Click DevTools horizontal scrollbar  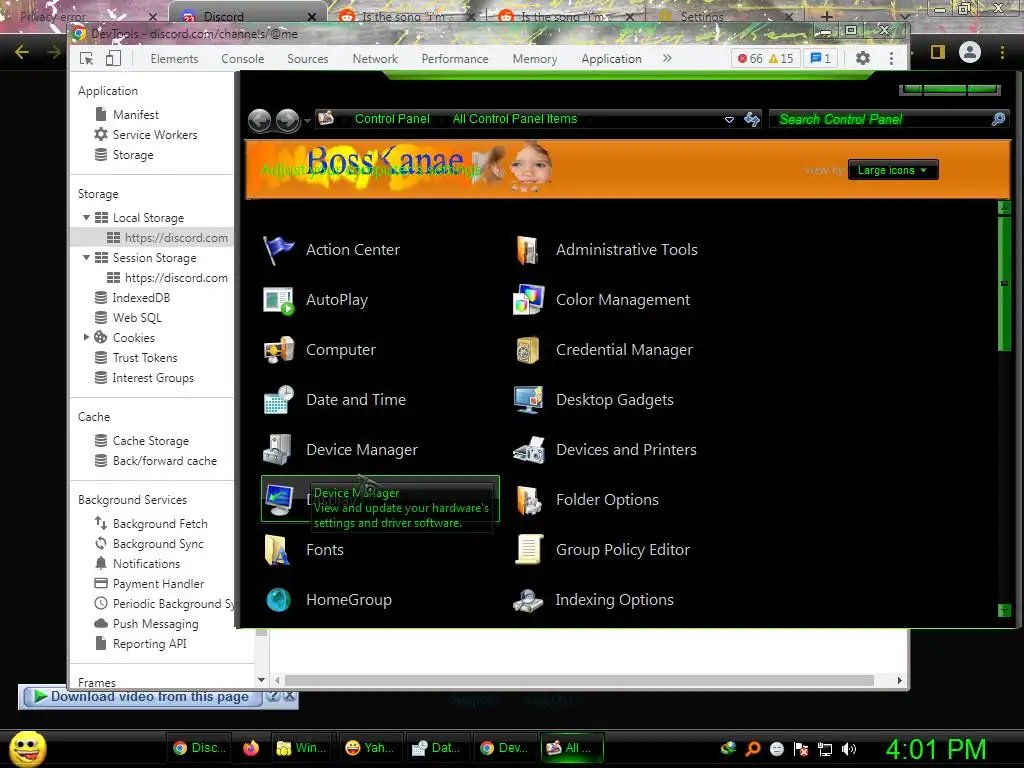579,680
